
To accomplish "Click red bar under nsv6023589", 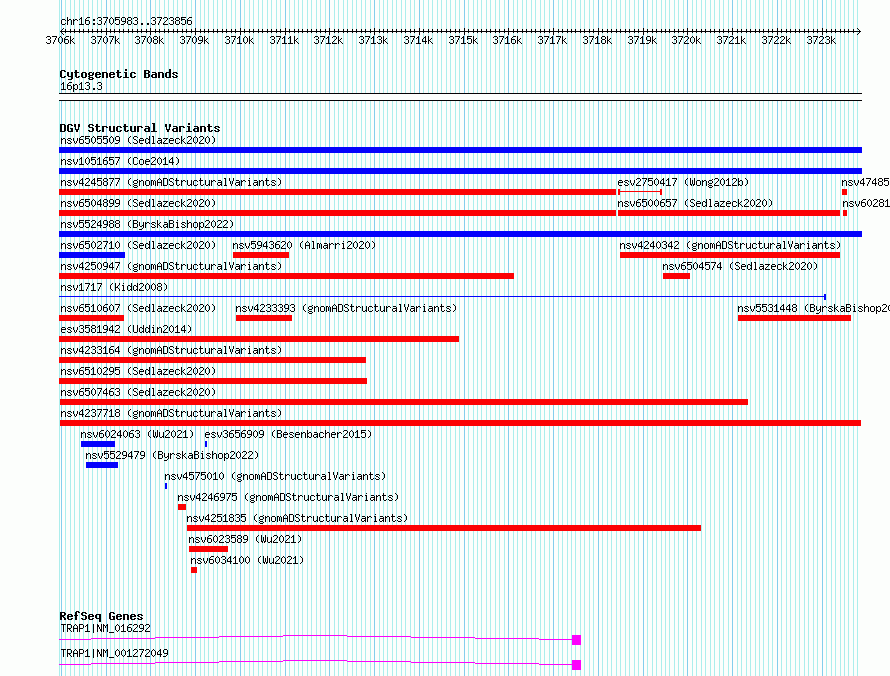I will tap(208, 549).
